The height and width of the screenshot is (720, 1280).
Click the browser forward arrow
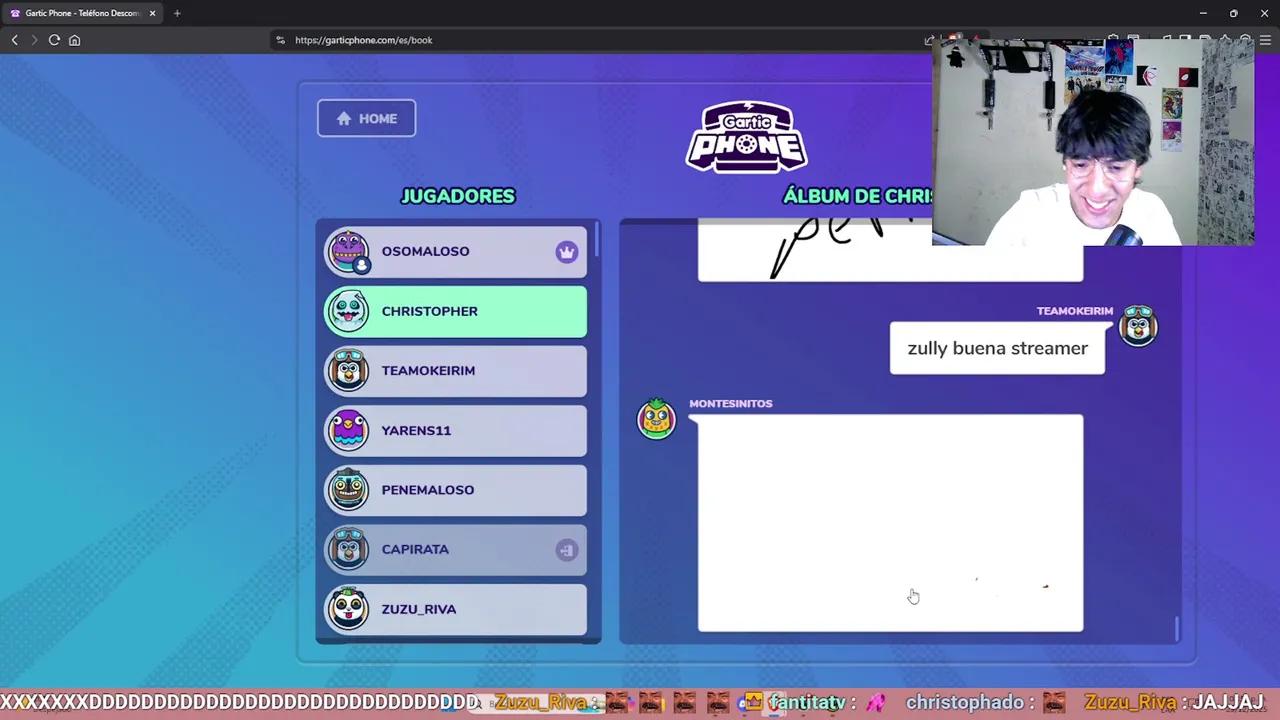(34, 40)
